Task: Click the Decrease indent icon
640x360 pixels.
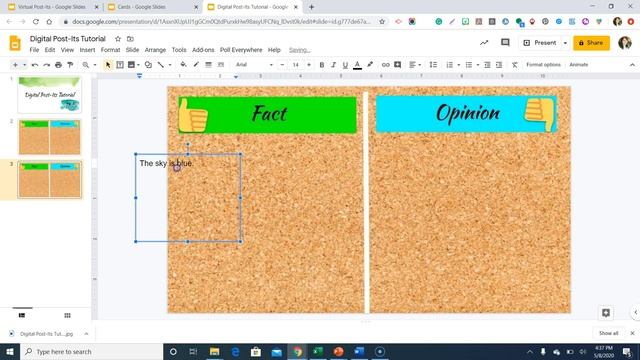Action: point(487,65)
